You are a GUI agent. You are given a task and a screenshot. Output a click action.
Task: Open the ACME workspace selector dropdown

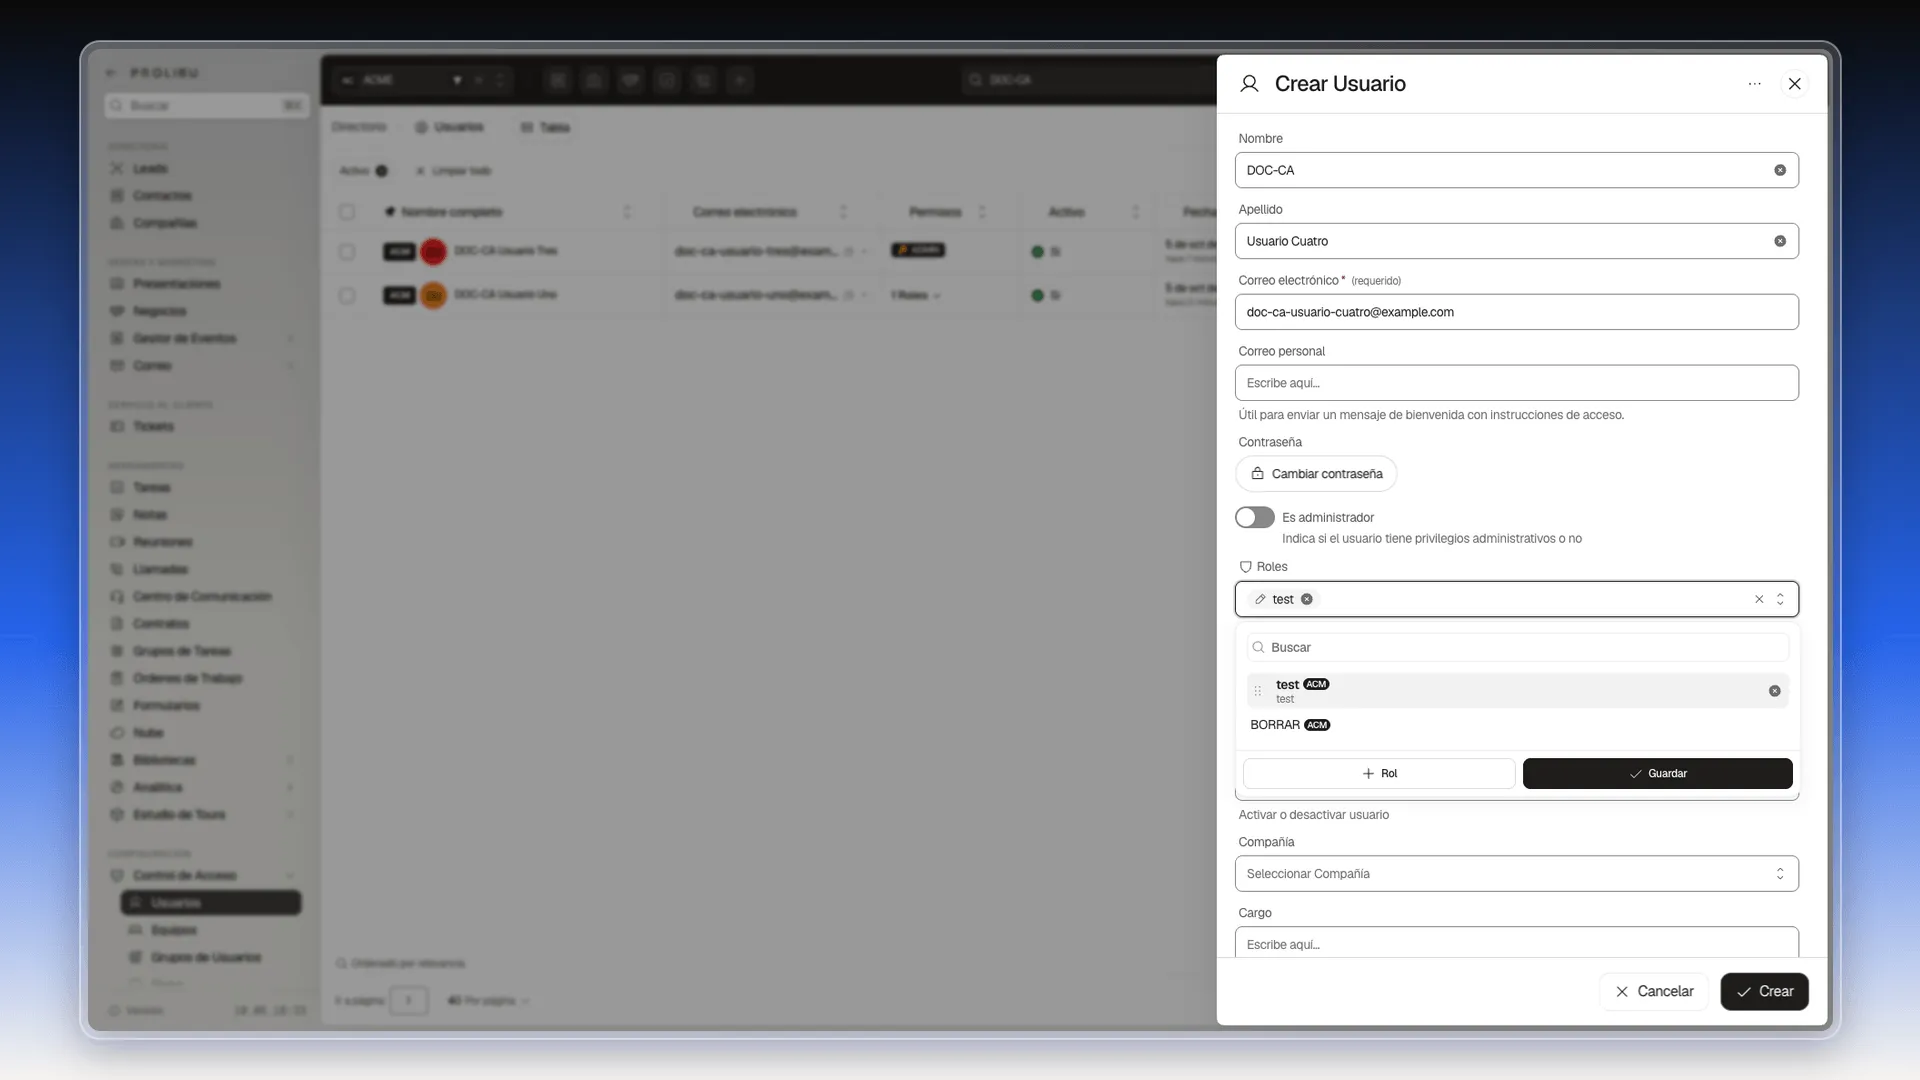point(423,80)
